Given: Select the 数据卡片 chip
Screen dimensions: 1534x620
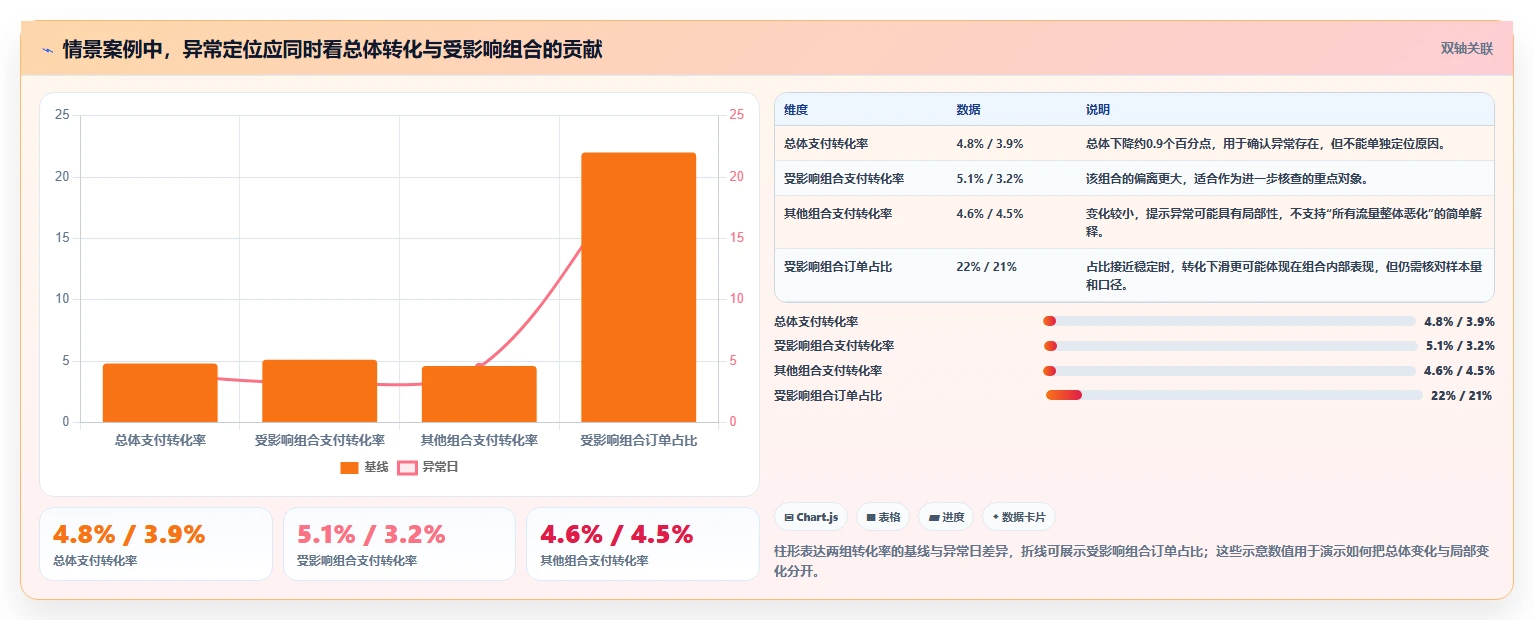Looking at the screenshot, I should click(1019, 517).
